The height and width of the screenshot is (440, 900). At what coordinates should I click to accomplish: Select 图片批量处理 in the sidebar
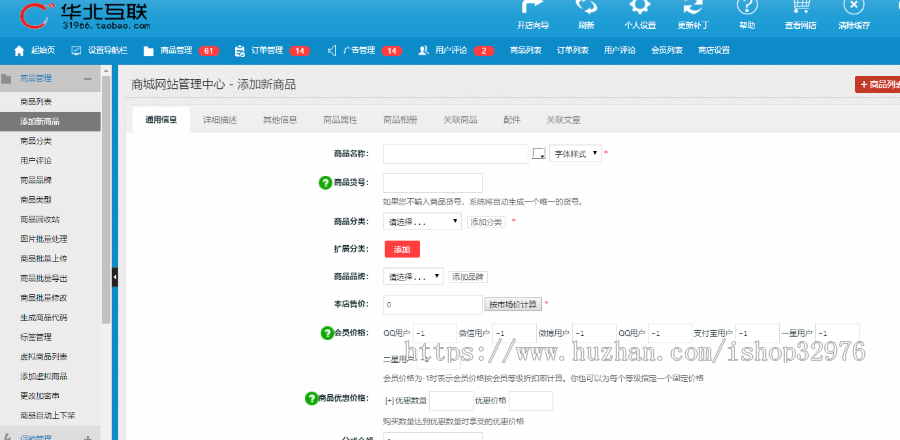(44, 239)
